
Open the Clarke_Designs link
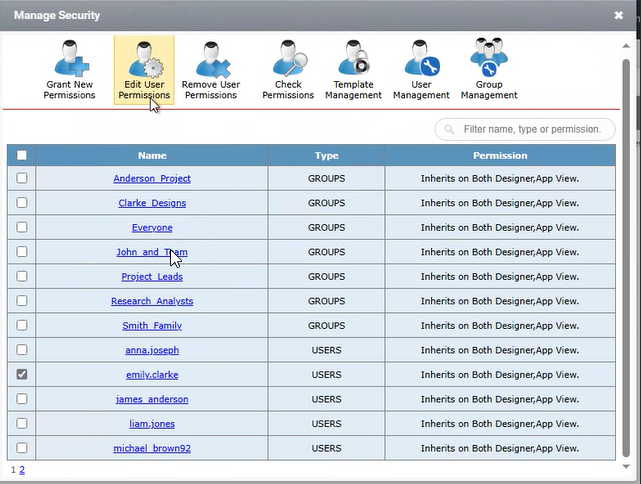click(x=152, y=203)
